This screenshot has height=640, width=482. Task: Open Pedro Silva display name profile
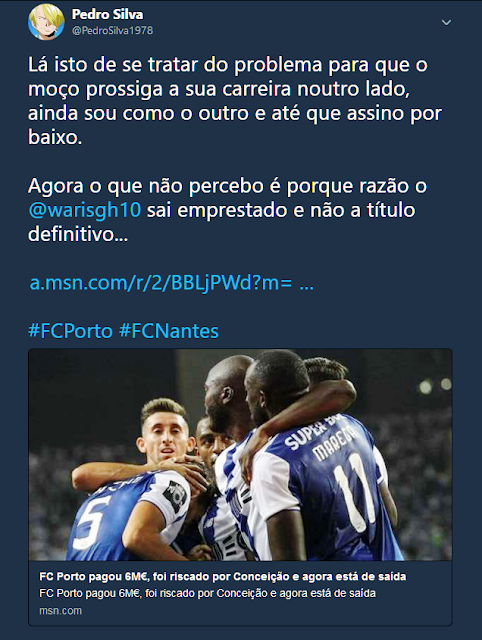107,14
